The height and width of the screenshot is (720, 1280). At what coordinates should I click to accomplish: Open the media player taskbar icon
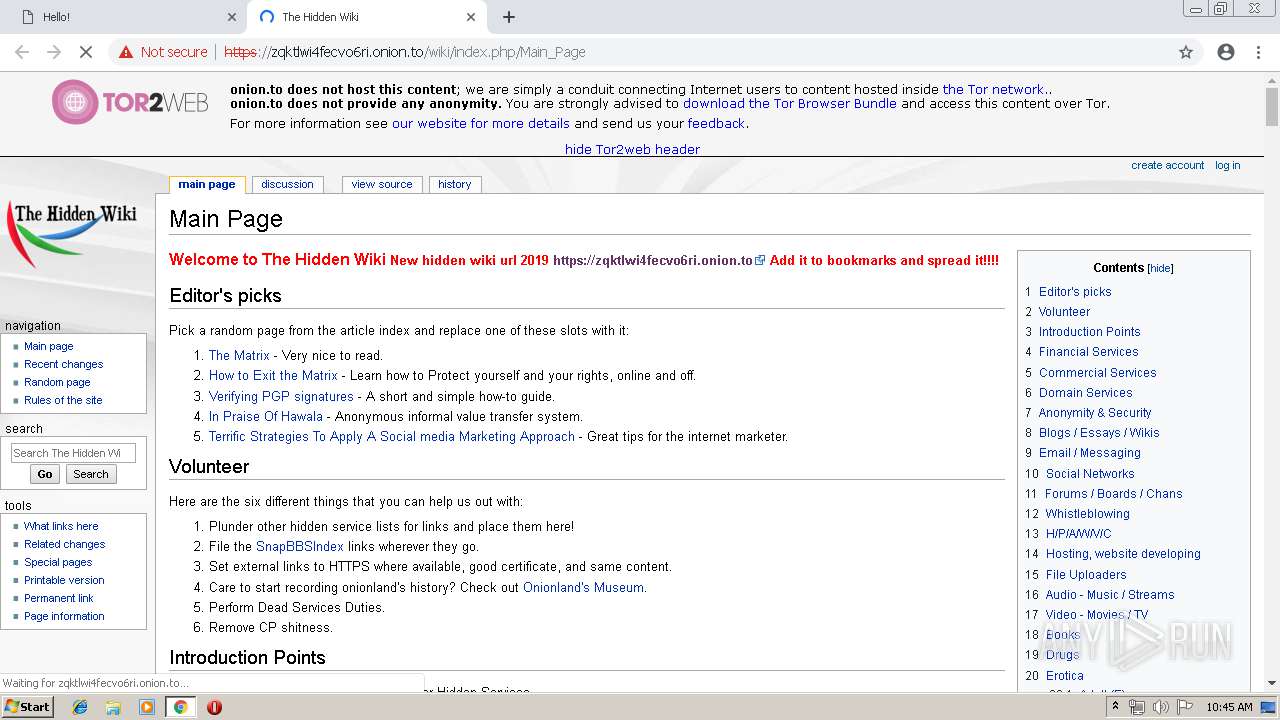point(147,707)
